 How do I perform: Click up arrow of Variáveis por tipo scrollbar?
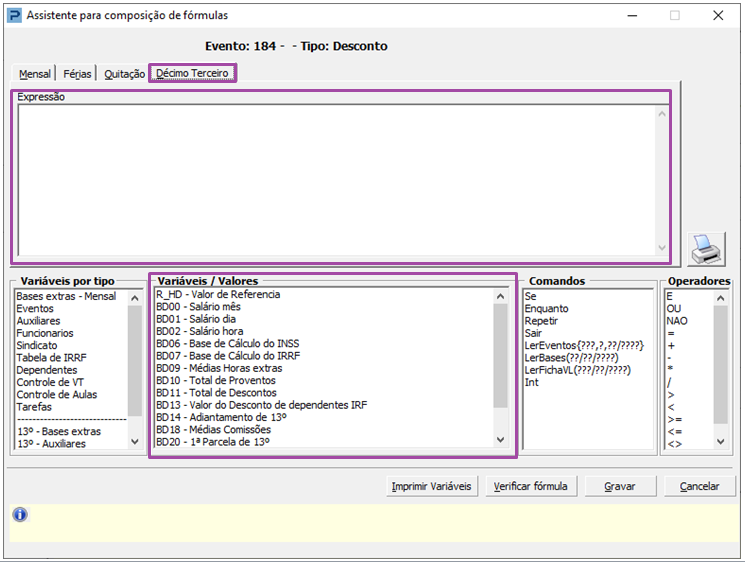(135, 298)
